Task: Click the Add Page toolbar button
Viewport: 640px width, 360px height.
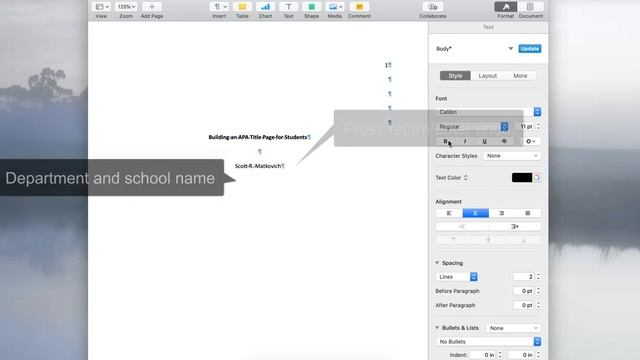Action: (x=152, y=7)
